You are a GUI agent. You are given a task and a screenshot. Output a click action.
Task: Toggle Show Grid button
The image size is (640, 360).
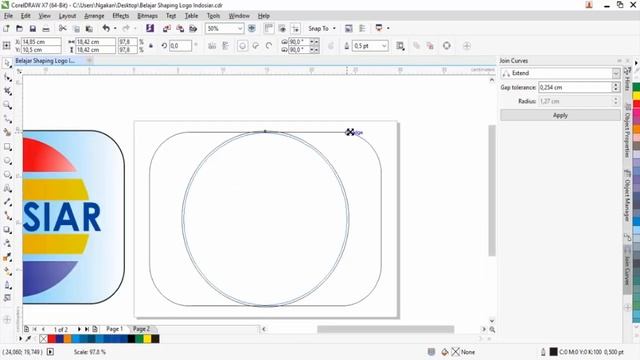click(x=282, y=28)
